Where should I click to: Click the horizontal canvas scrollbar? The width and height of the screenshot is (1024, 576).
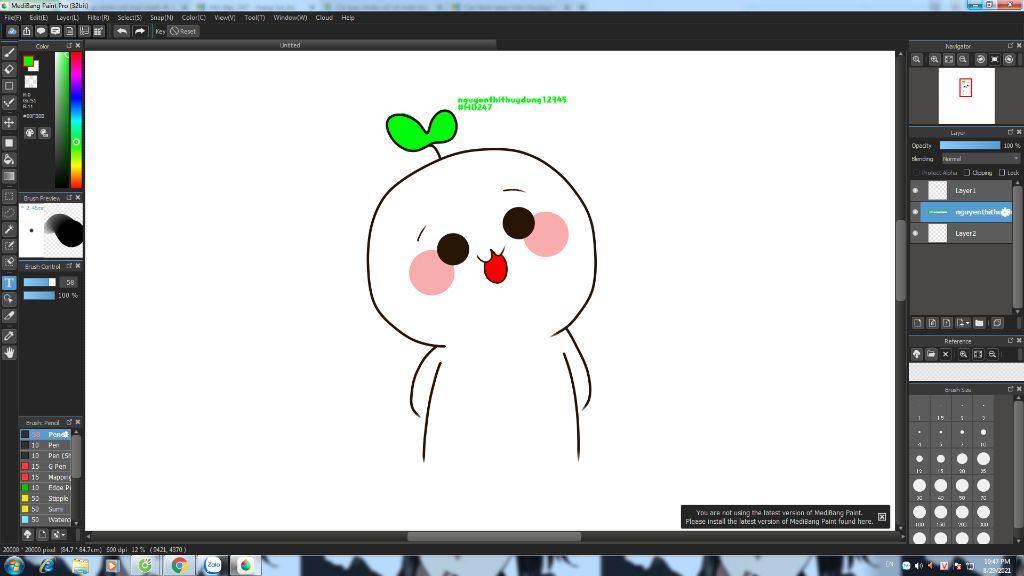(x=494, y=537)
